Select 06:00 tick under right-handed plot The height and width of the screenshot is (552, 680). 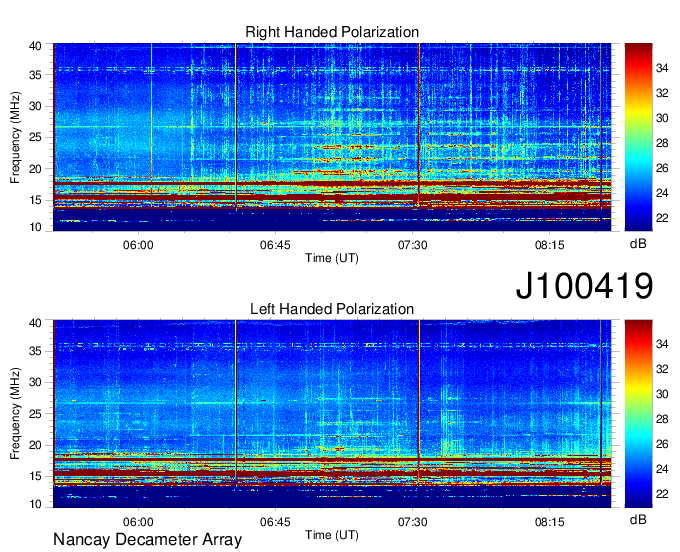point(138,245)
